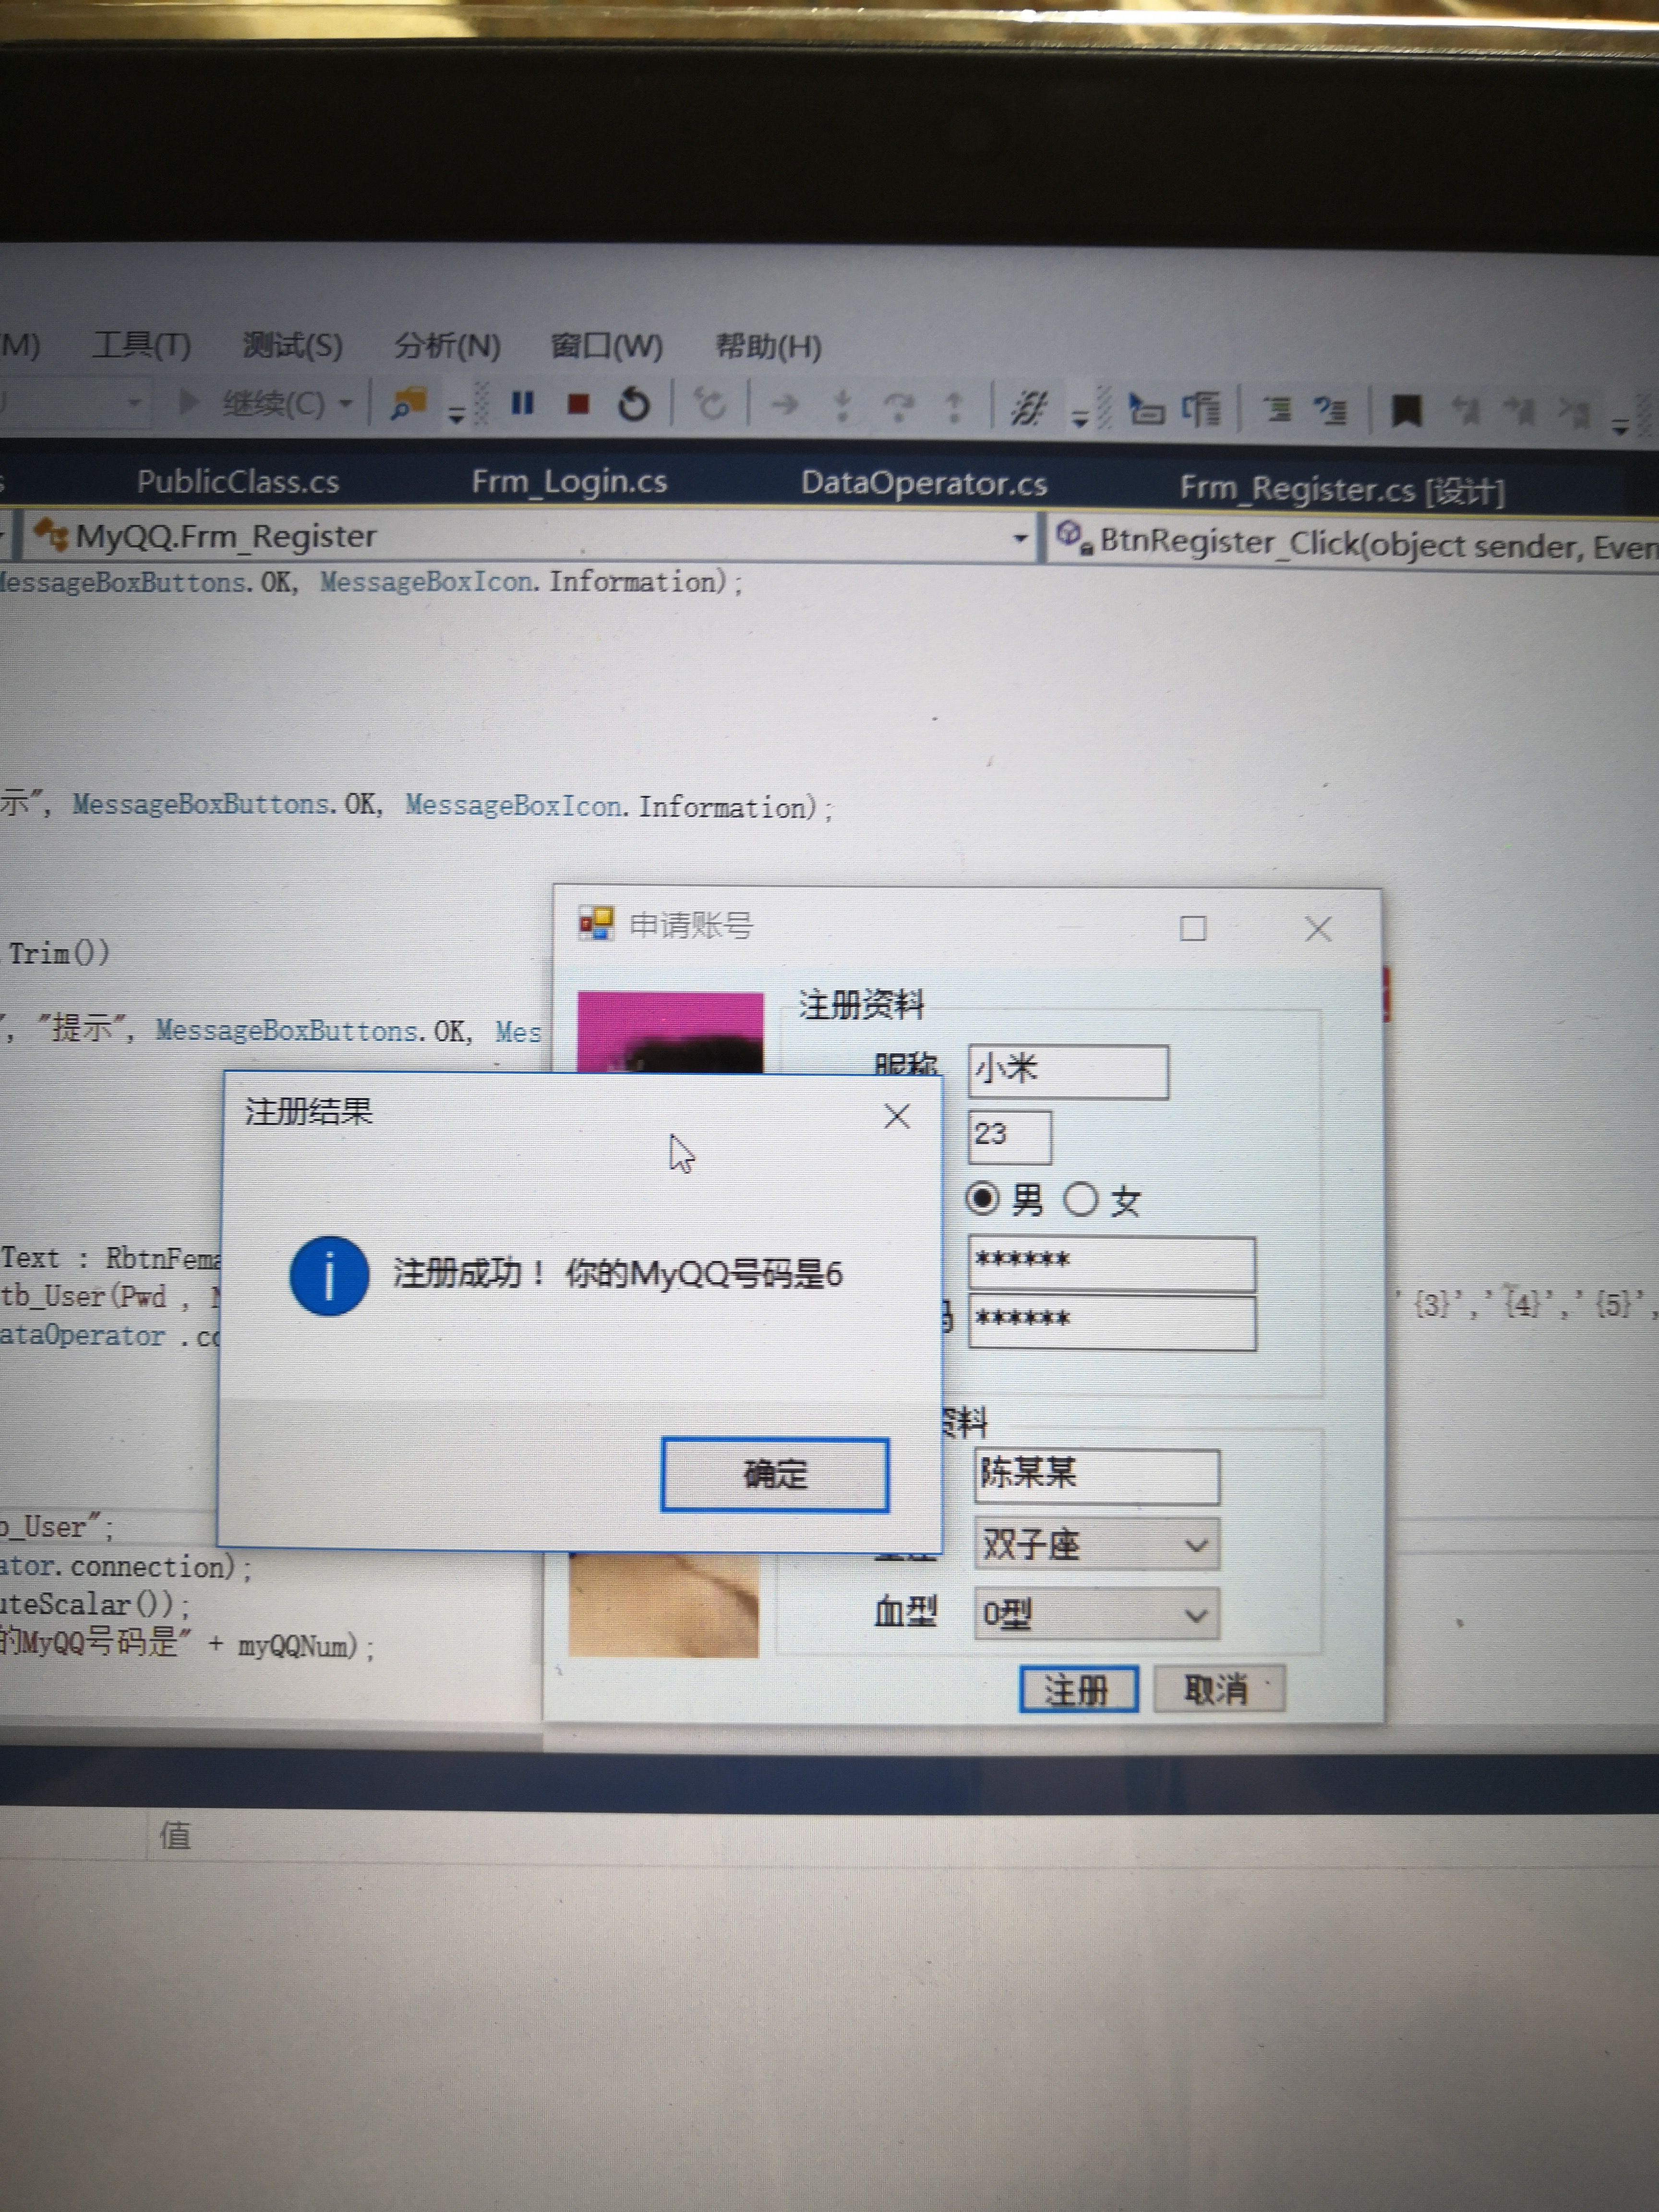This screenshot has width=1659, height=2212.
Task: Switch to the DataOperator.cs tab
Action: (x=924, y=484)
